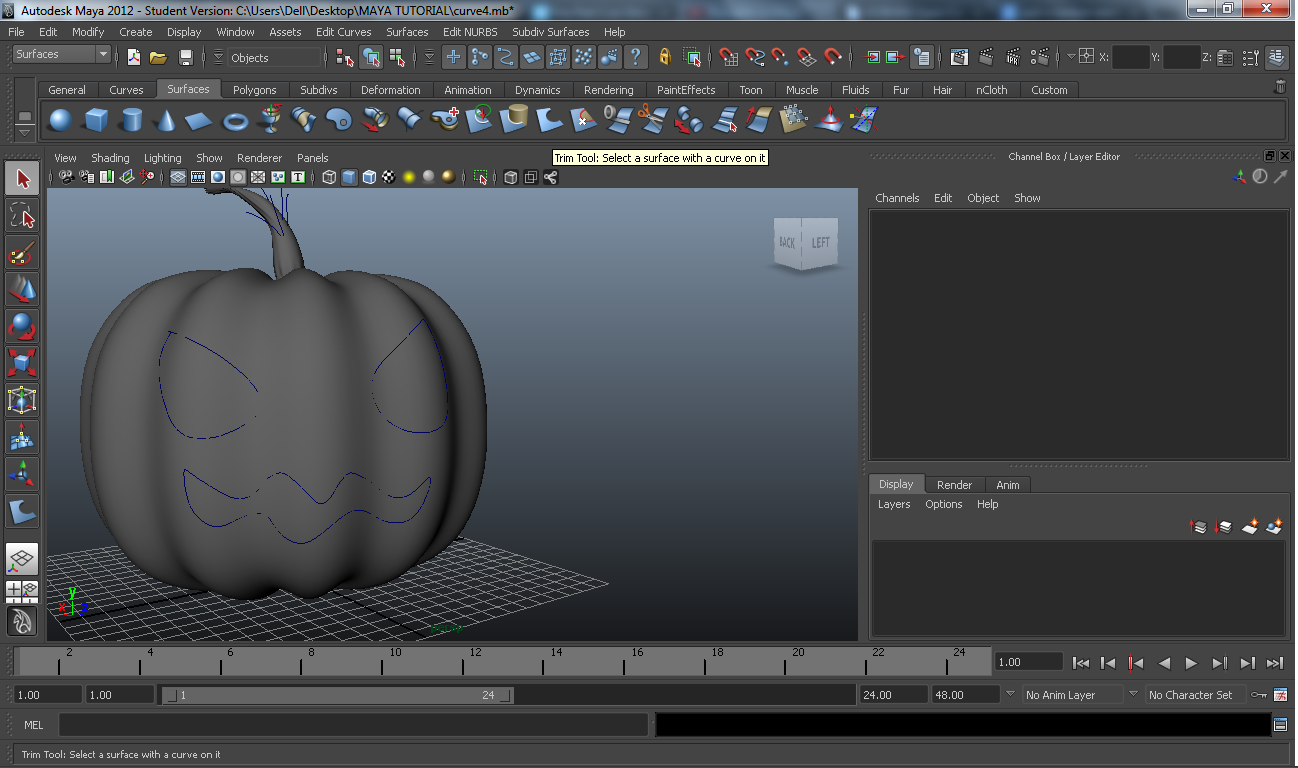Open the Surfaces menu set dropdown
Image resolution: width=1298 pixels, height=768 pixels.
(61, 54)
